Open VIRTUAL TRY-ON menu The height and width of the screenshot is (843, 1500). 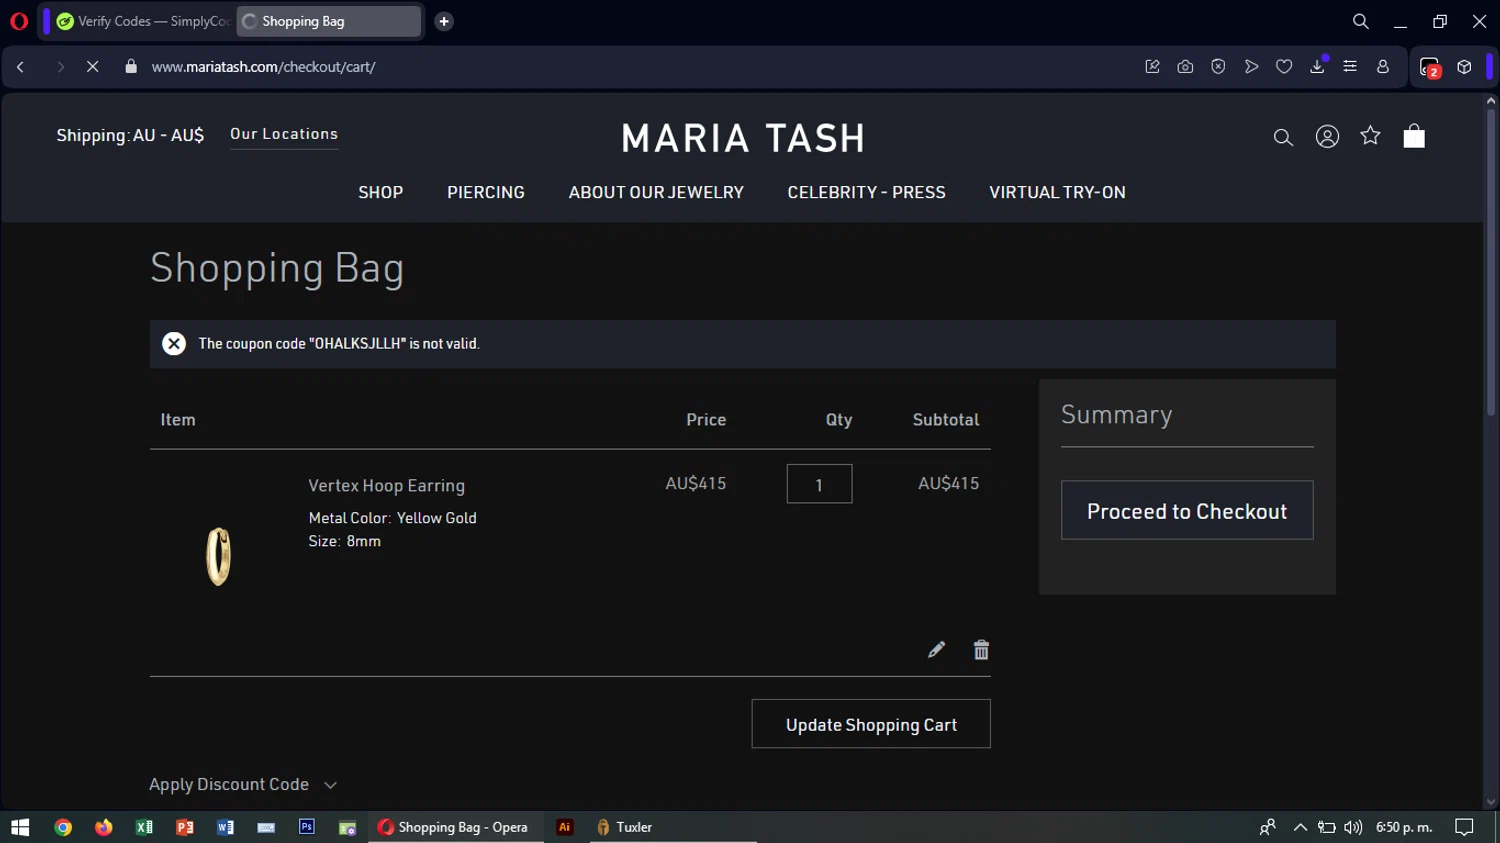pyautogui.click(x=1057, y=192)
